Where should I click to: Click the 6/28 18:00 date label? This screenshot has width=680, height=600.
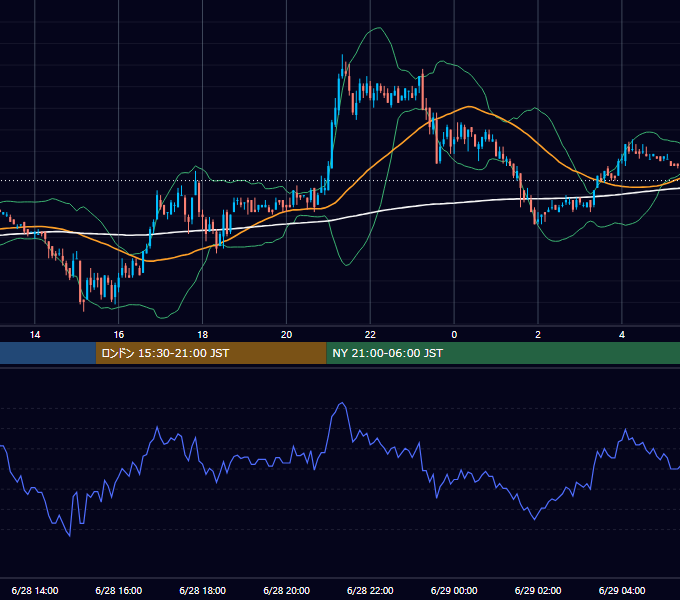(203, 590)
